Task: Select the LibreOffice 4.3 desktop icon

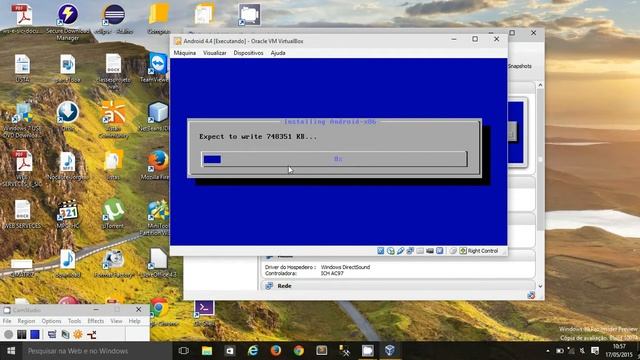Action: click(158, 263)
